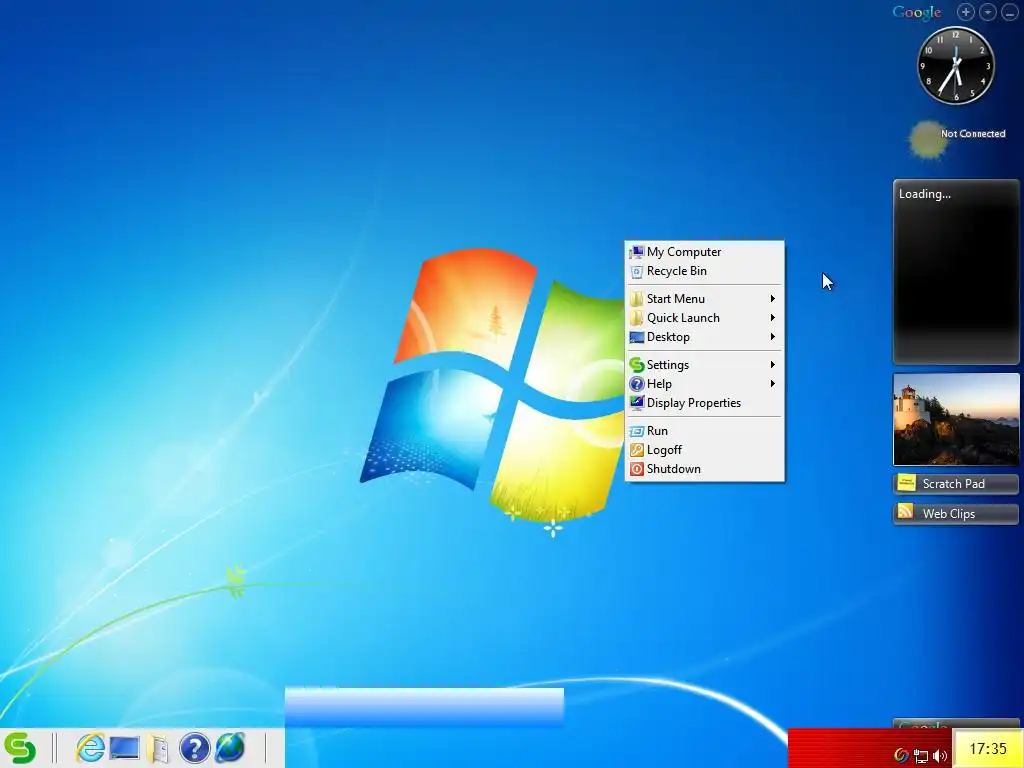Open the Scratch Pad gadget
1024x768 pixels.
point(956,484)
